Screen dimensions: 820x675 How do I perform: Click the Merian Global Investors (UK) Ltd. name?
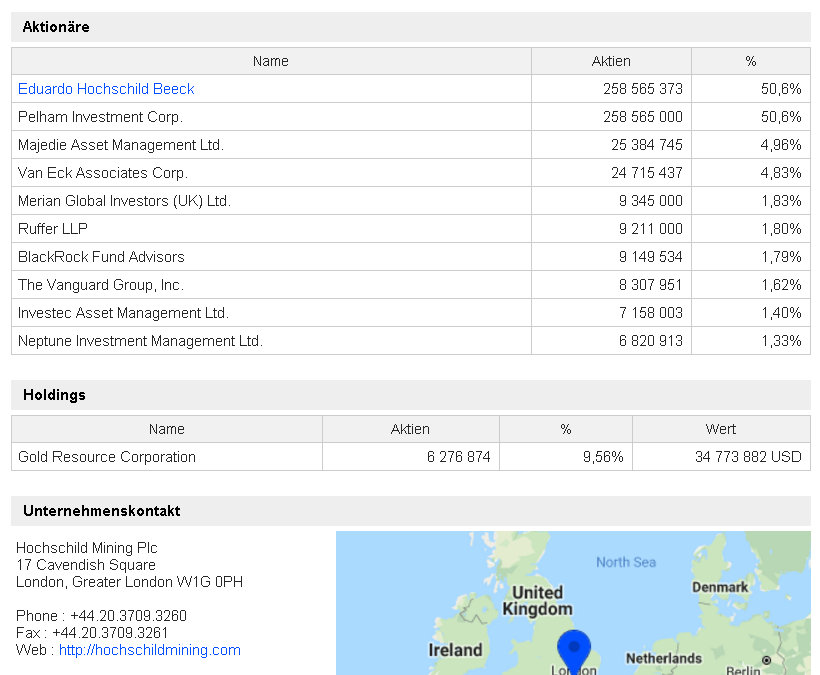point(124,201)
